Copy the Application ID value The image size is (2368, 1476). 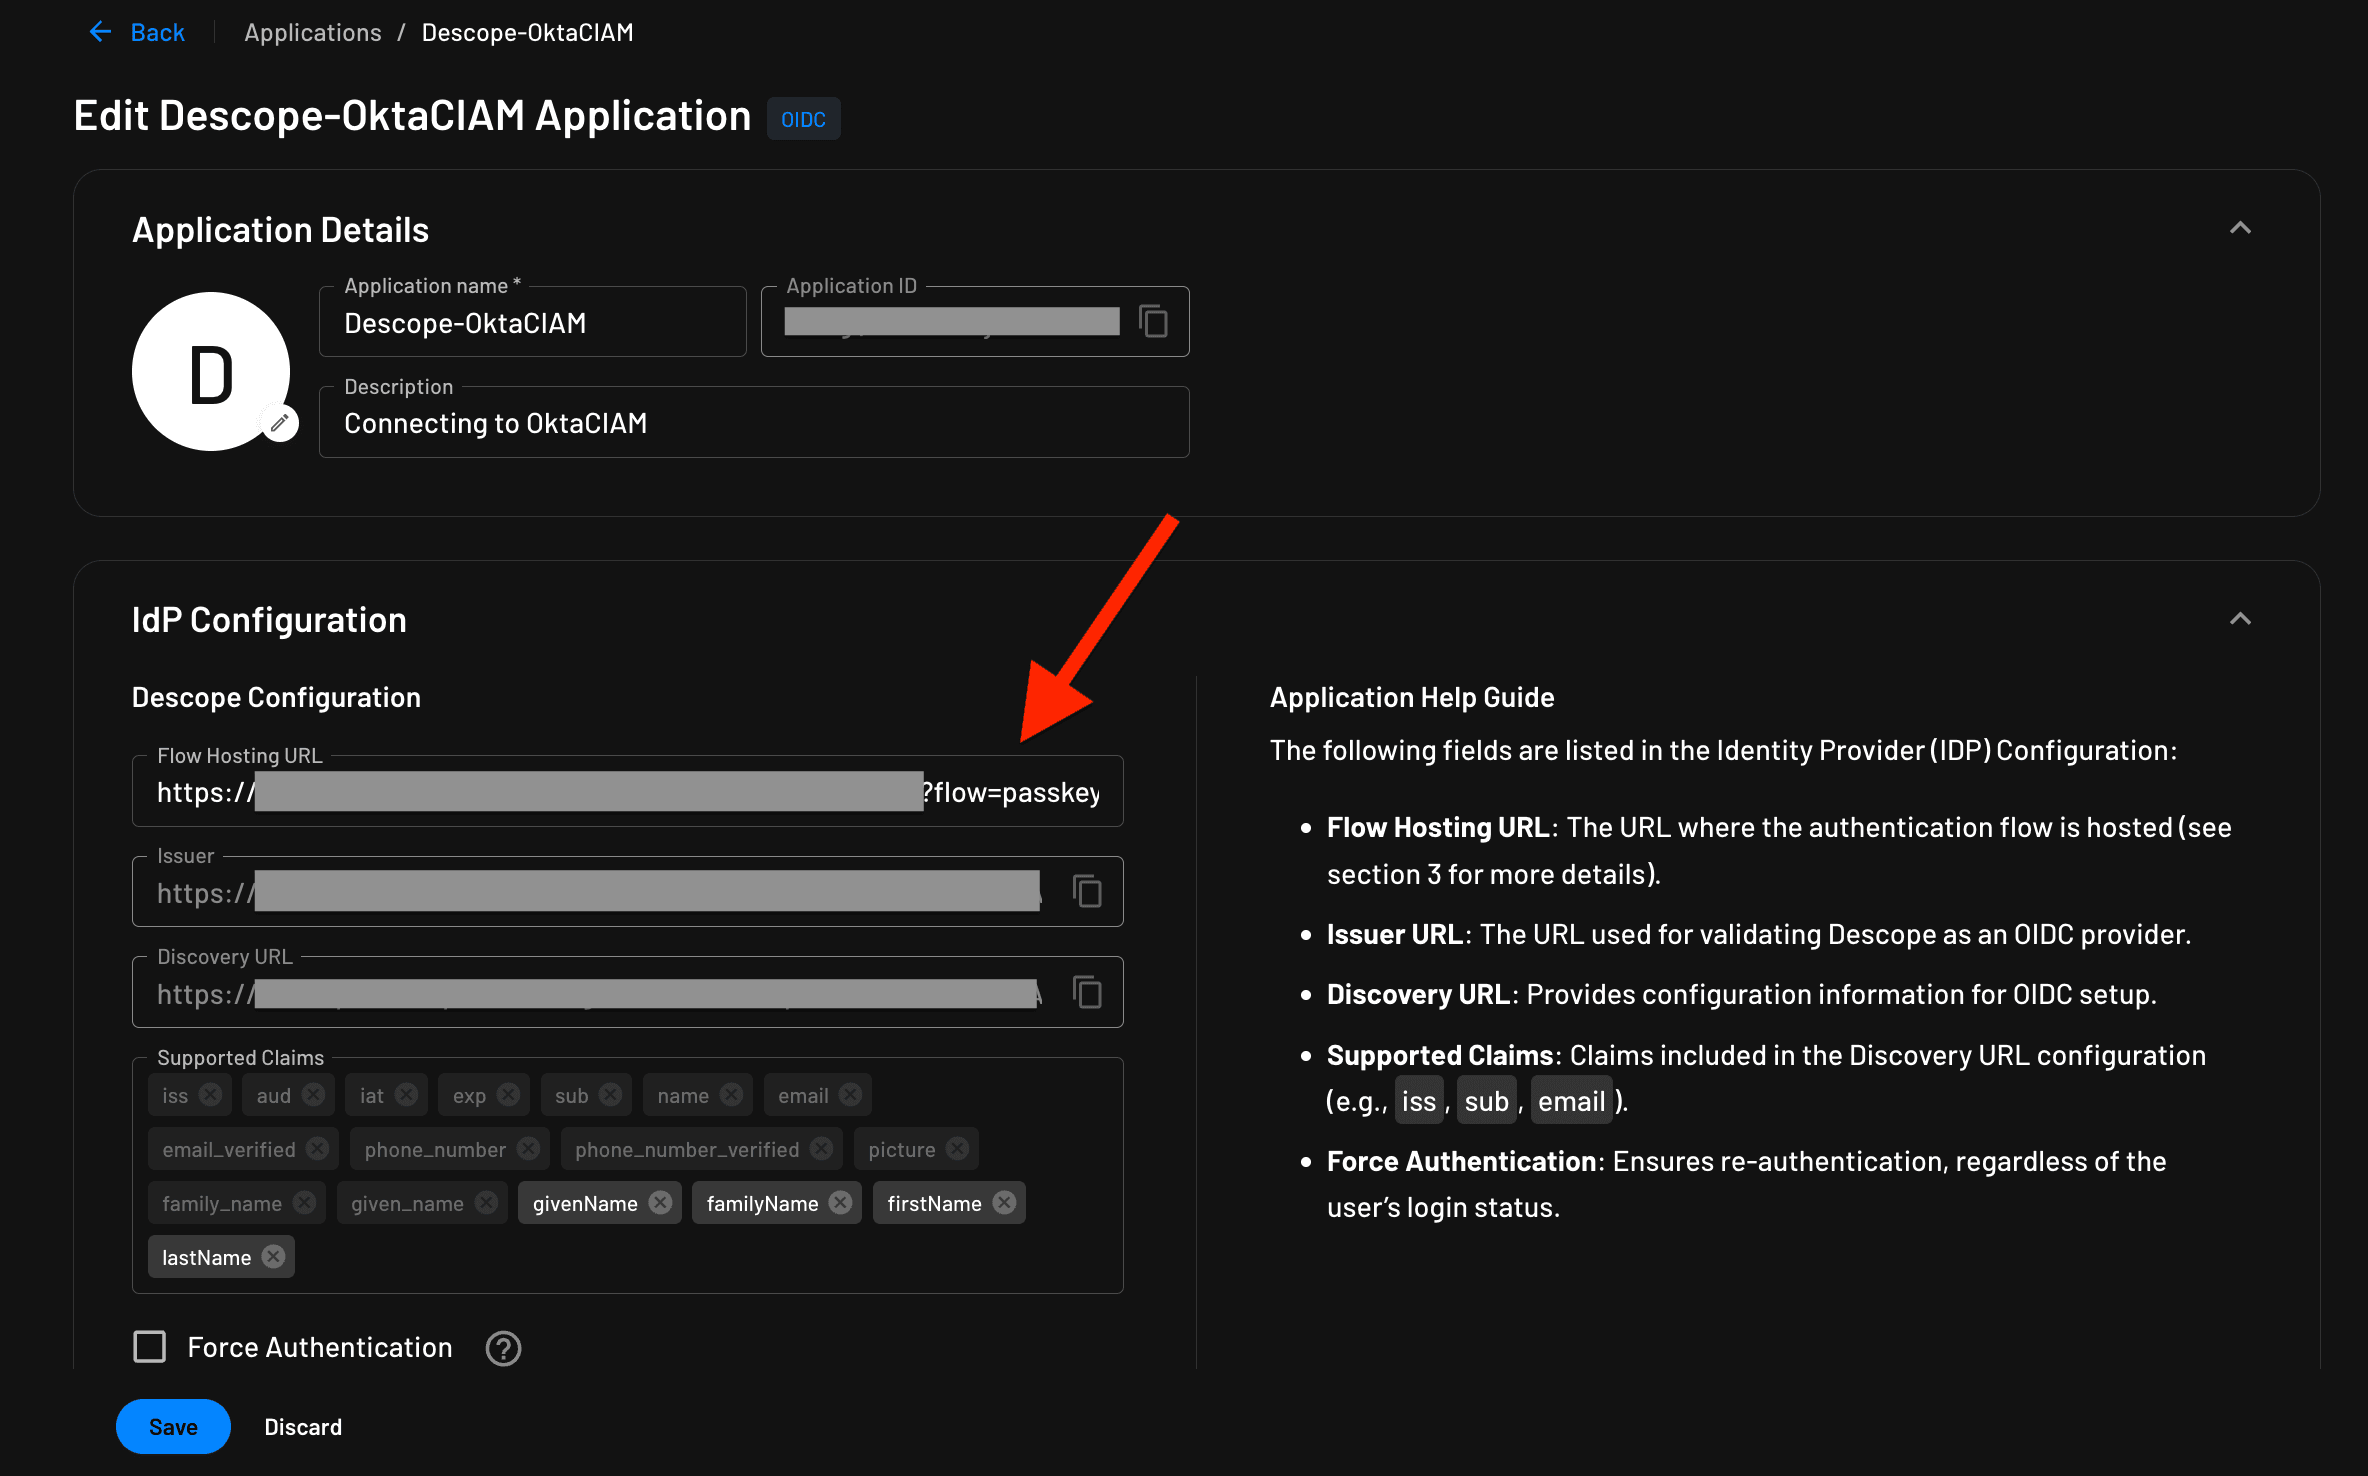(1152, 321)
